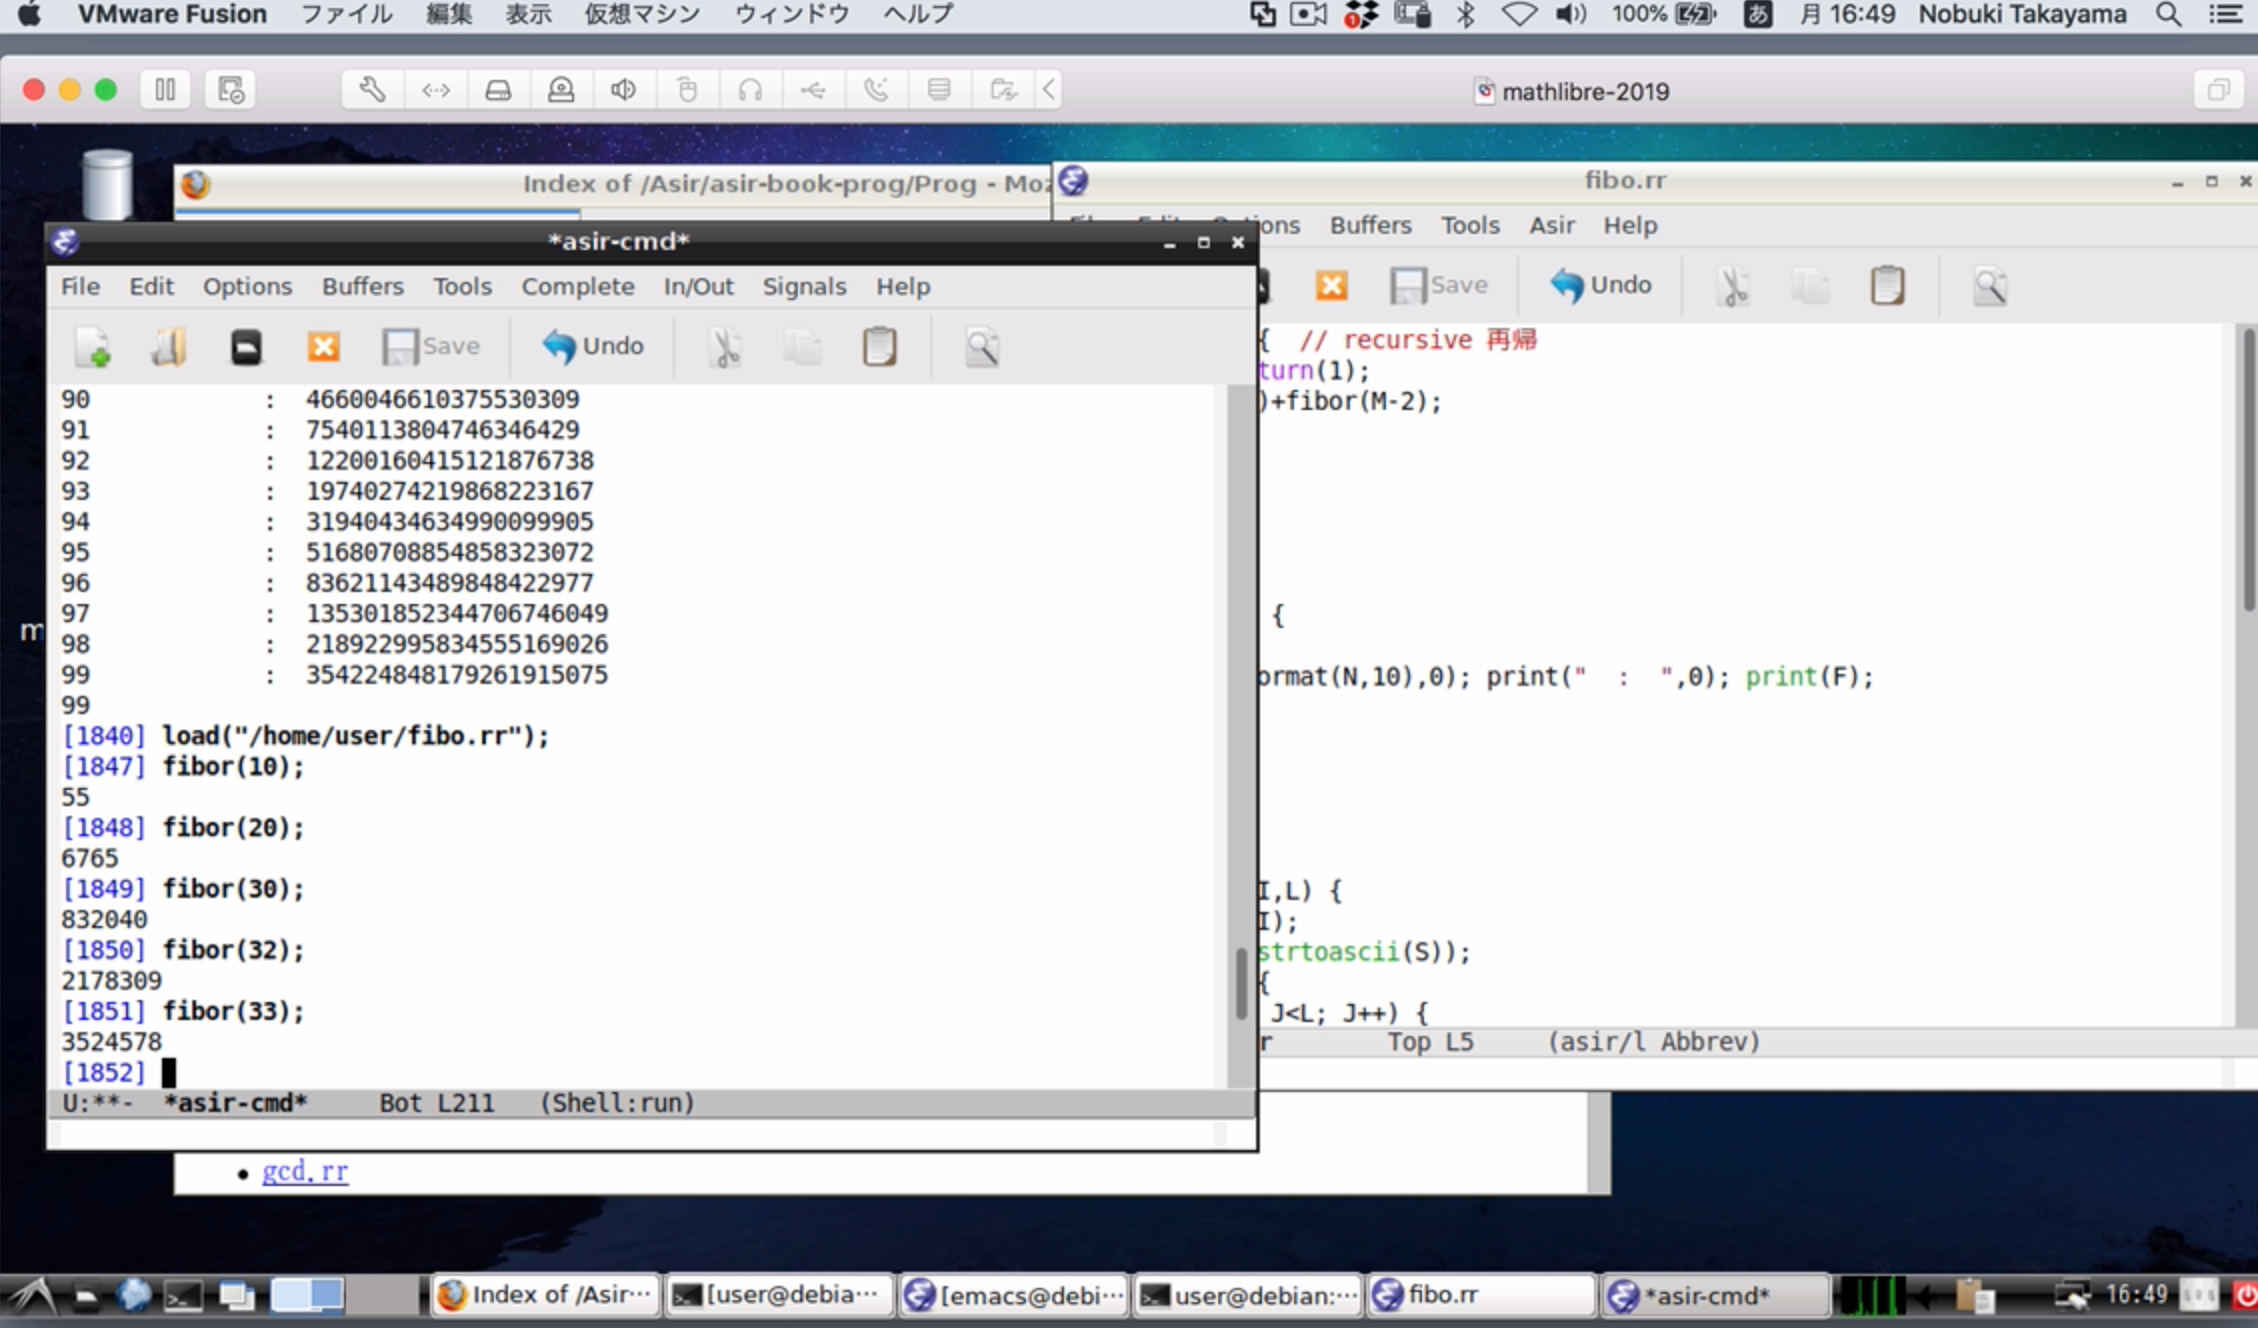The image size is (2258, 1328).
Task: Click Save button in asir-cmd toolbar
Action: (x=431, y=346)
